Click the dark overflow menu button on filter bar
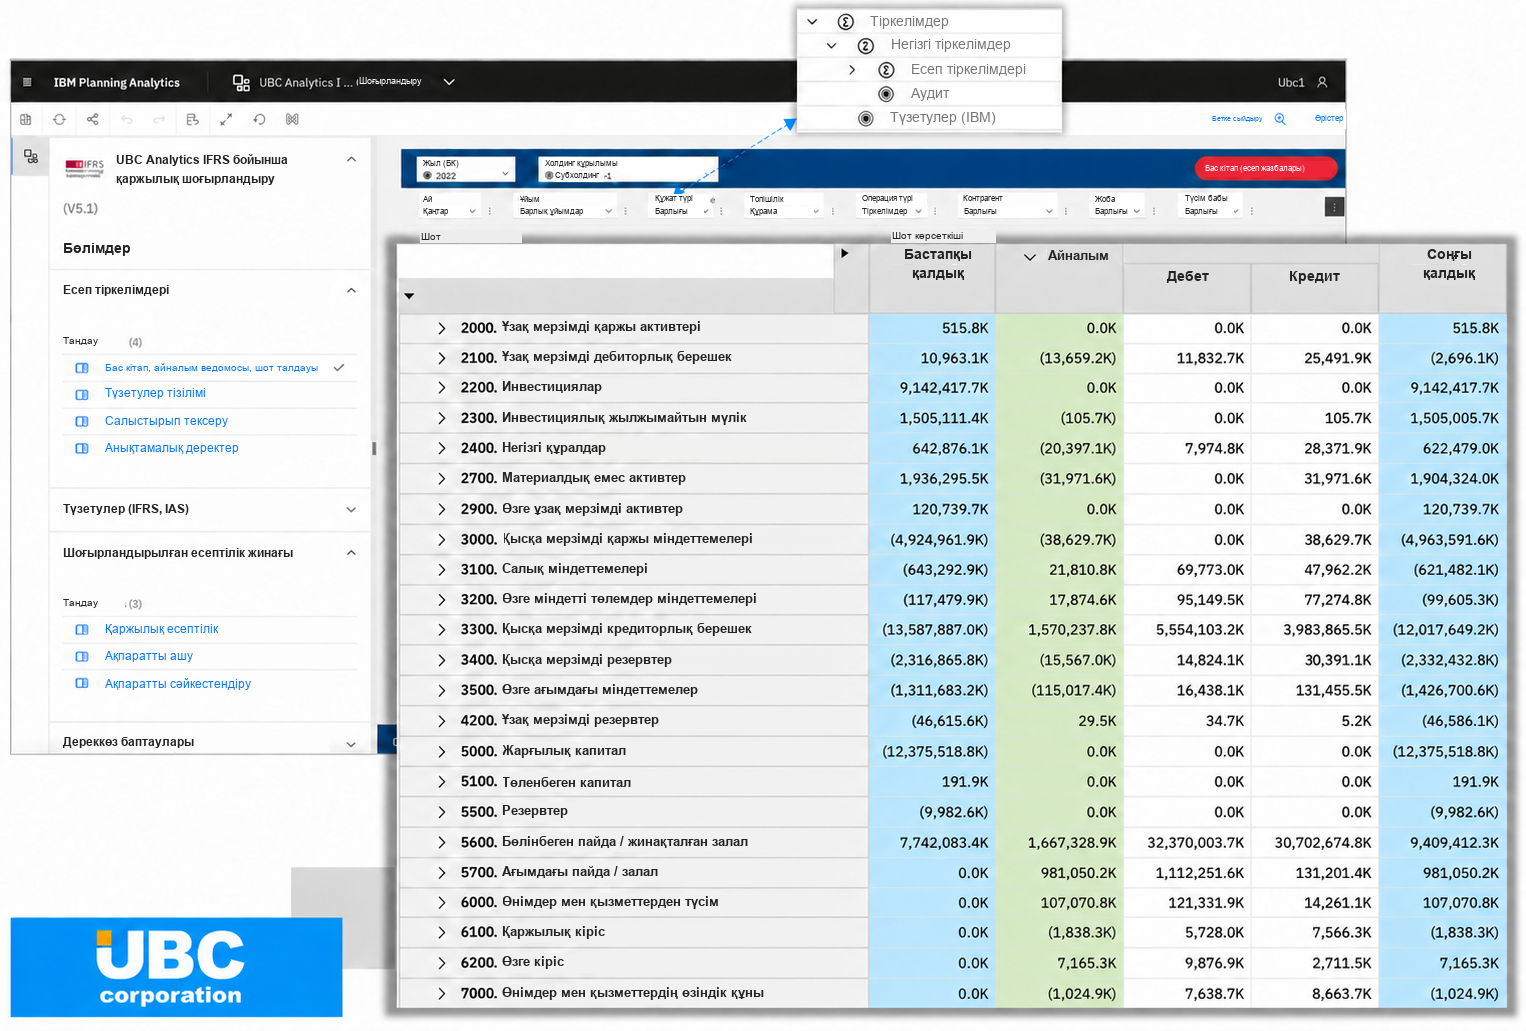Image resolution: width=1526 pixels, height=1031 pixels. [1334, 206]
